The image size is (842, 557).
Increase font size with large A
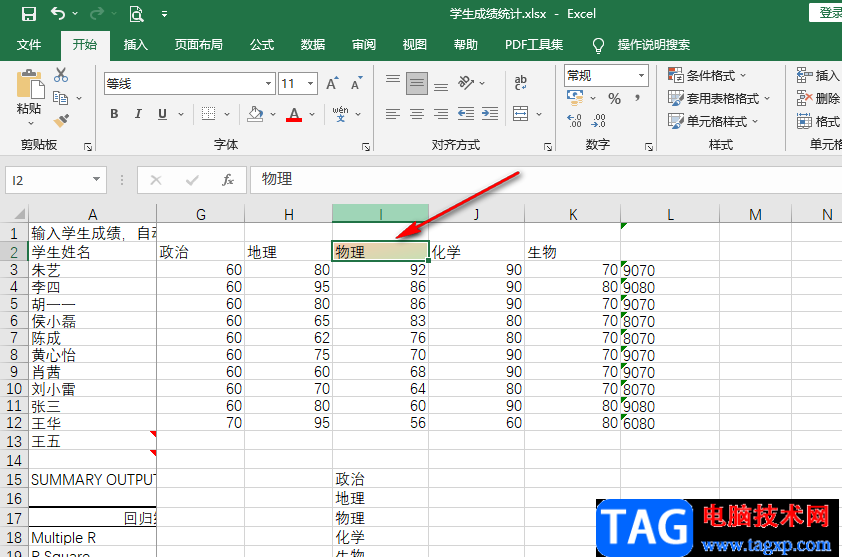coord(332,84)
